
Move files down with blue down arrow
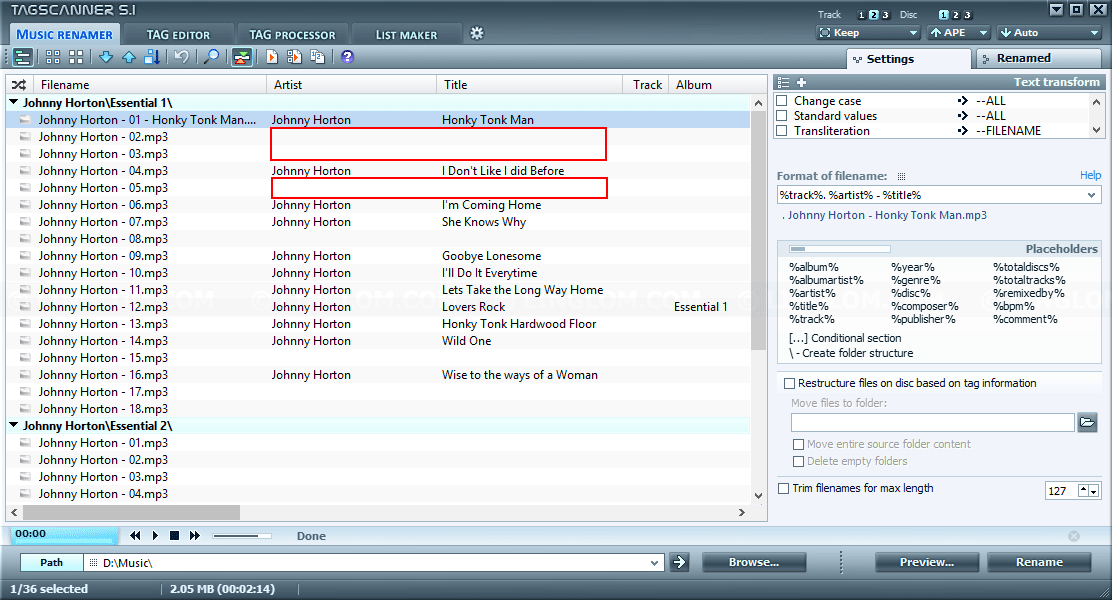pos(106,57)
